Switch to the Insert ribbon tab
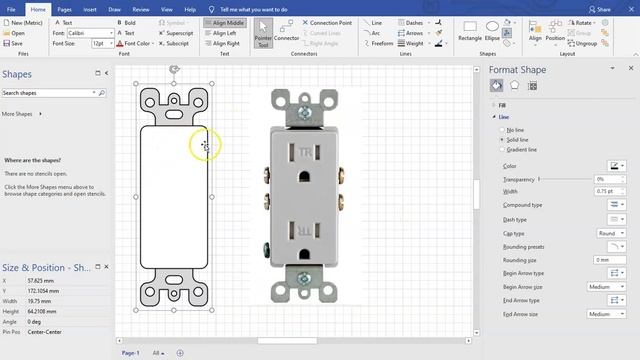 pyautogui.click(x=89, y=9)
